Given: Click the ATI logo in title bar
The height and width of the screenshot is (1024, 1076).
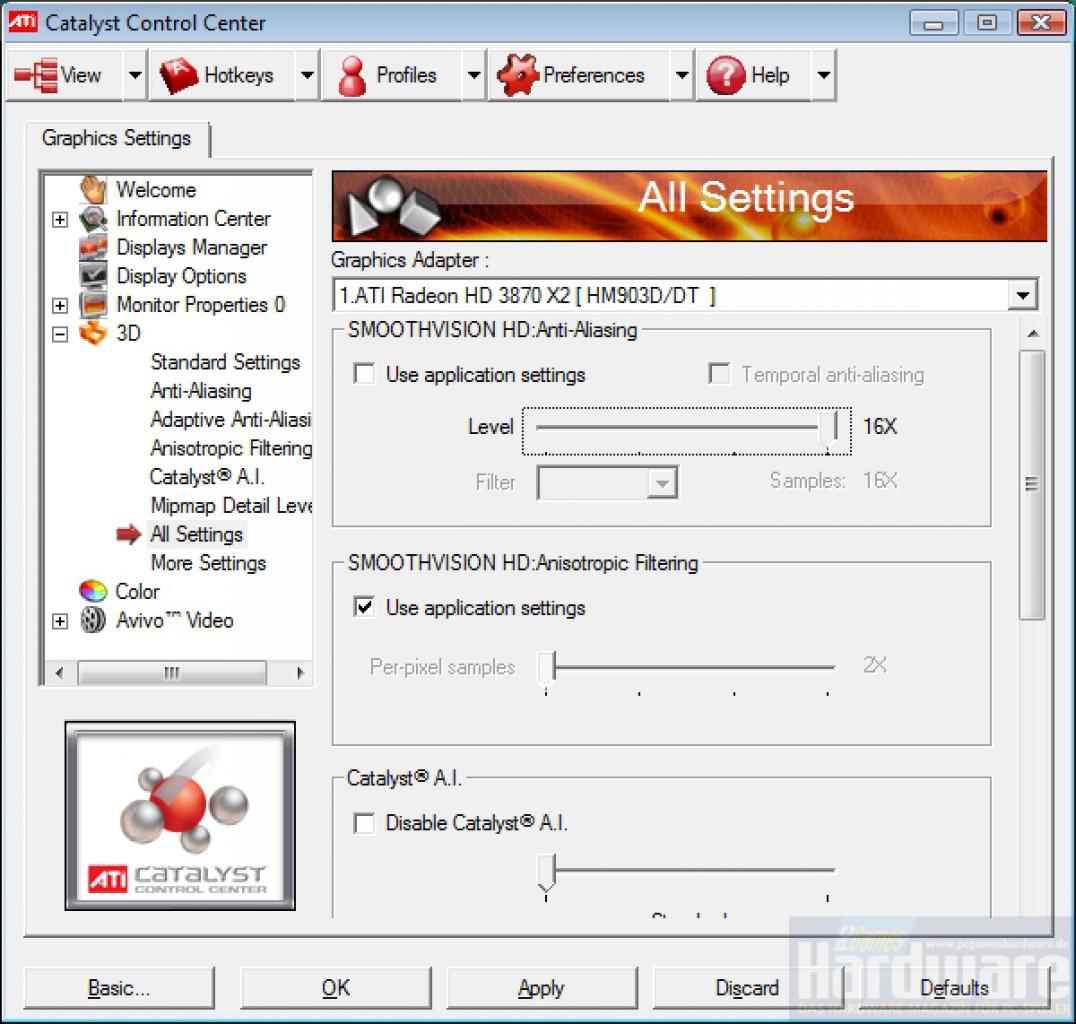Looking at the screenshot, I should (22, 22).
